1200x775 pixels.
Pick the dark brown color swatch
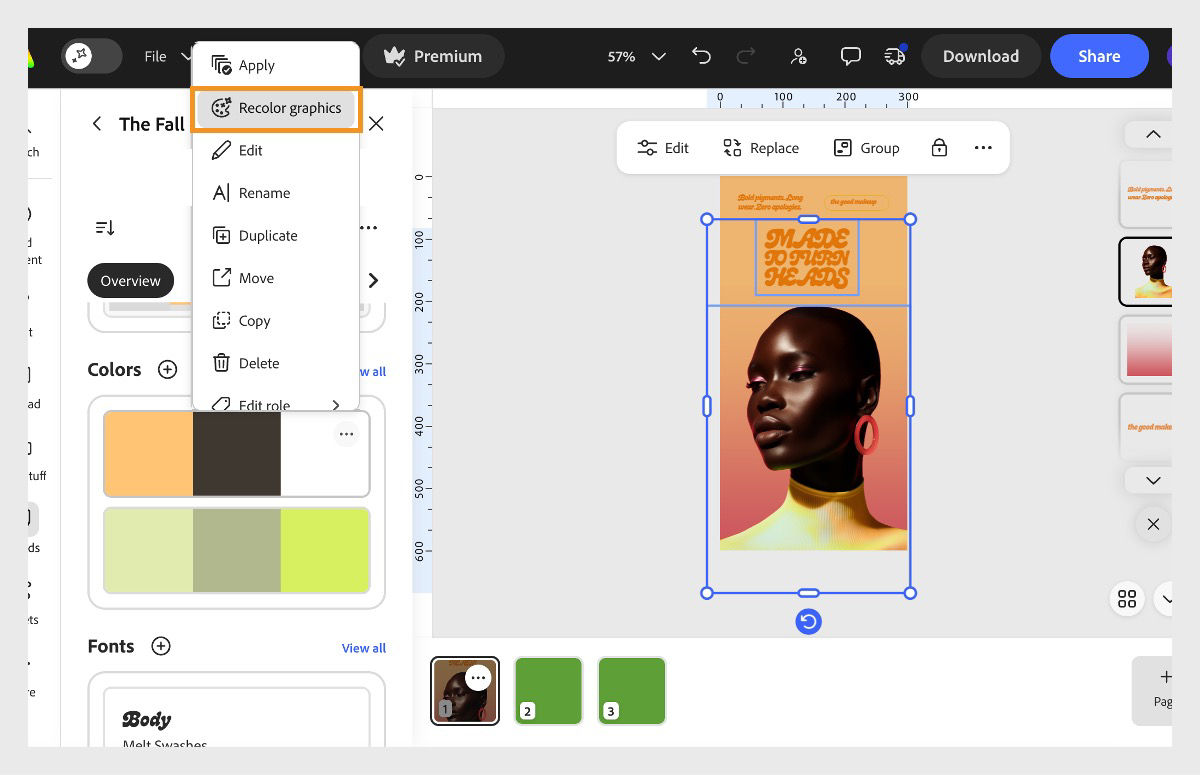tap(237, 453)
